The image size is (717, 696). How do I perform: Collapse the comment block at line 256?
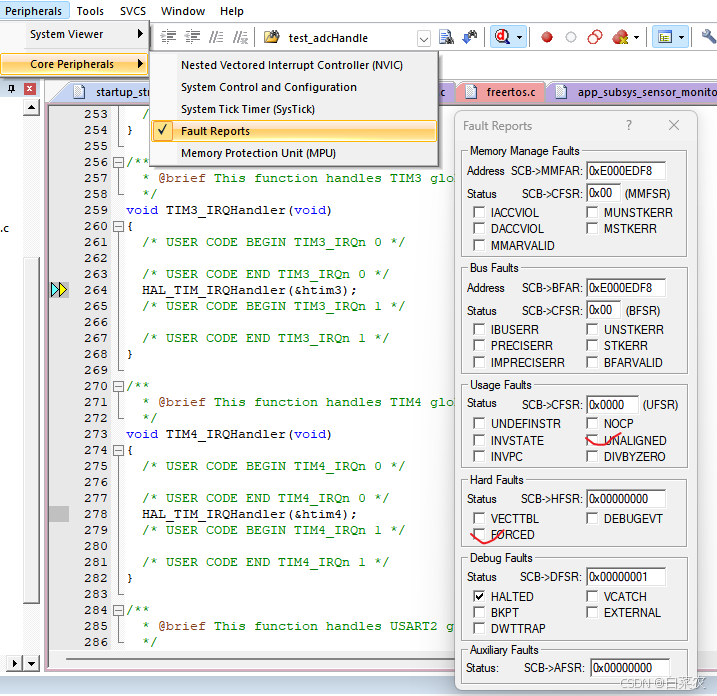(118, 162)
